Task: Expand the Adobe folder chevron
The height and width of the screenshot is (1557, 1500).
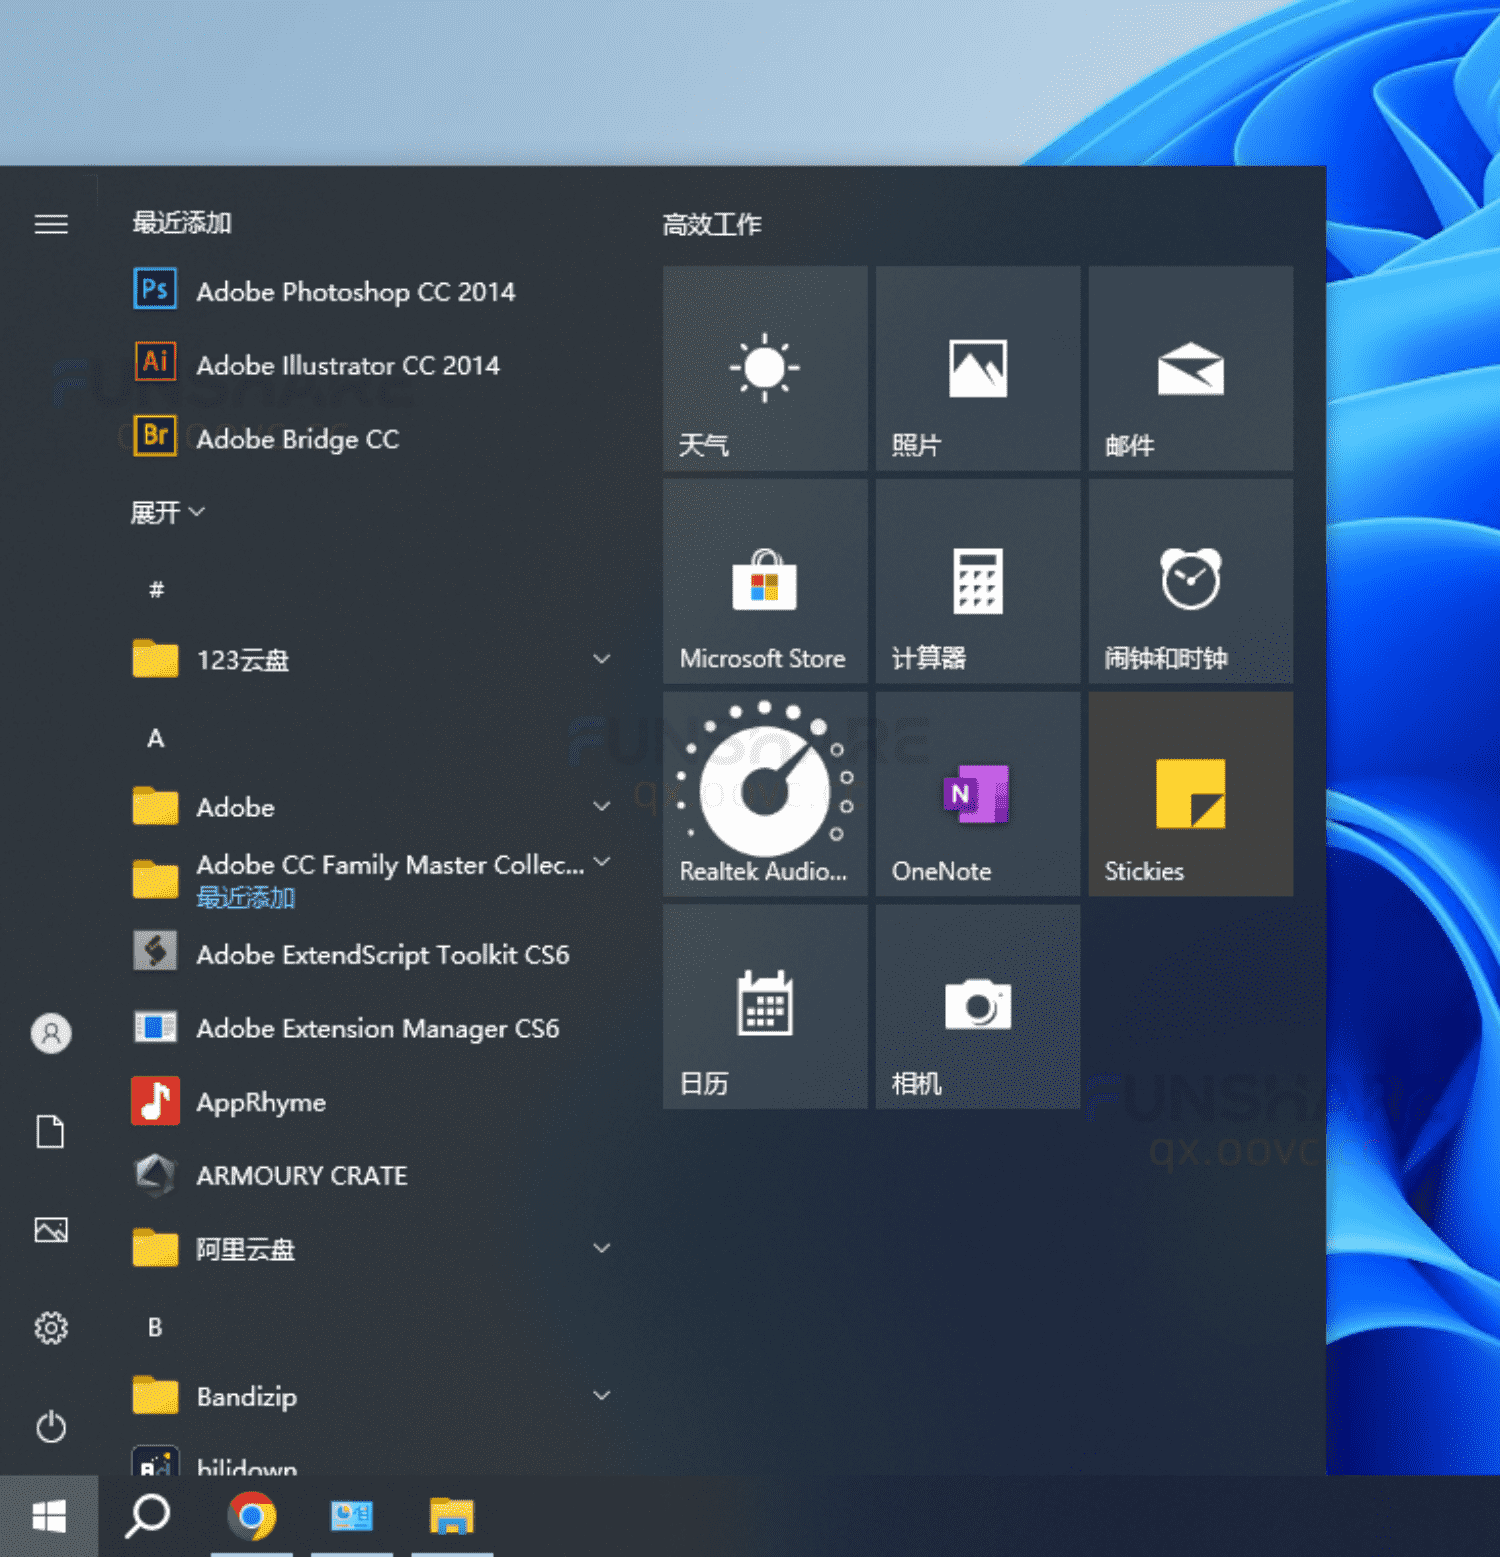Action: pyautogui.click(x=602, y=806)
